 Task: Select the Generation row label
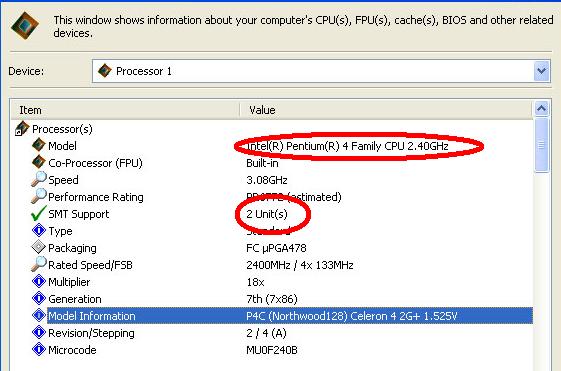75,299
